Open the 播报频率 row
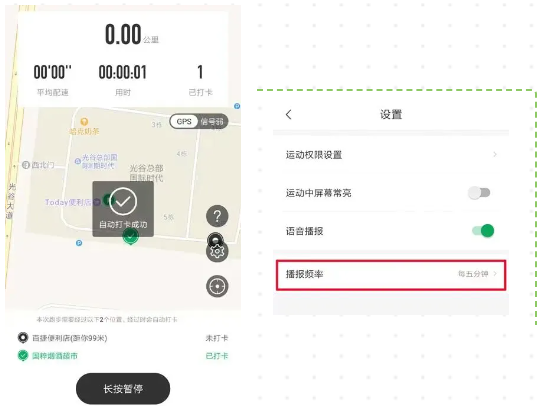Viewport: 543px width, 406px height. [391, 275]
